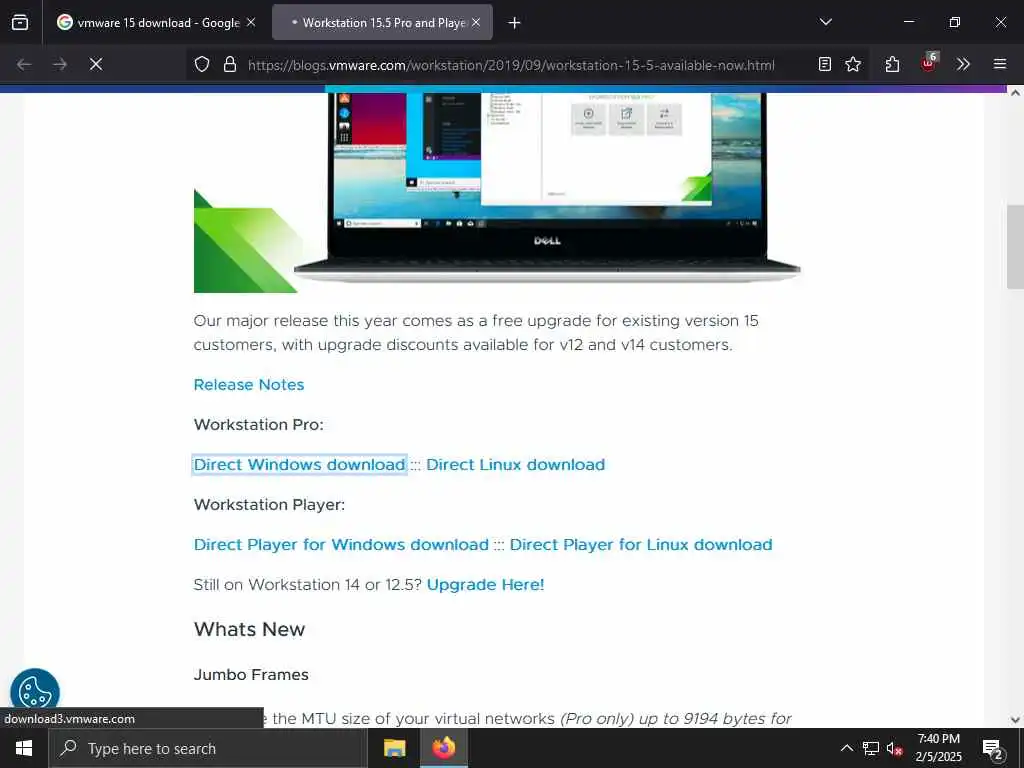Select the Workstation 15.5 Pro and Player tab
This screenshot has width=1024, height=768.
(383, 23)
